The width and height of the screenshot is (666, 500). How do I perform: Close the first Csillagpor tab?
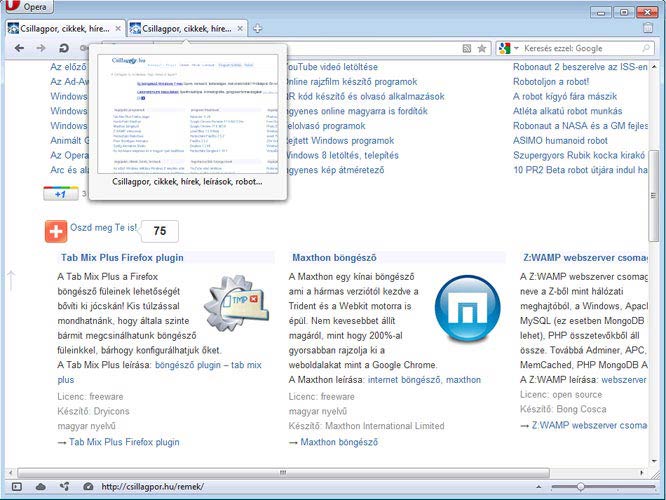tap(118, 28)
